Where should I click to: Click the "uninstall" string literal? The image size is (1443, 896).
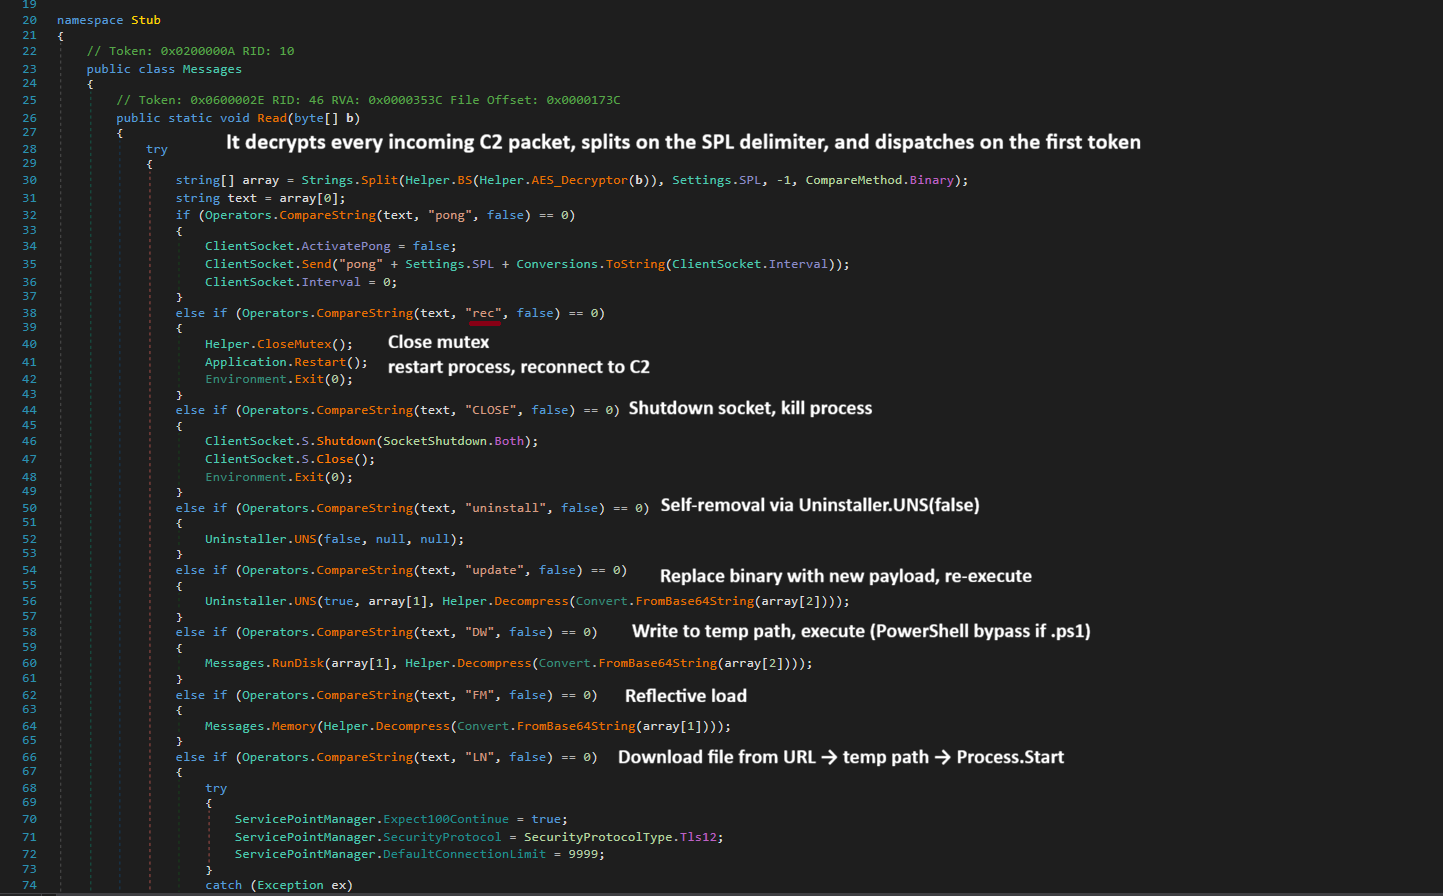pos(505,508)
